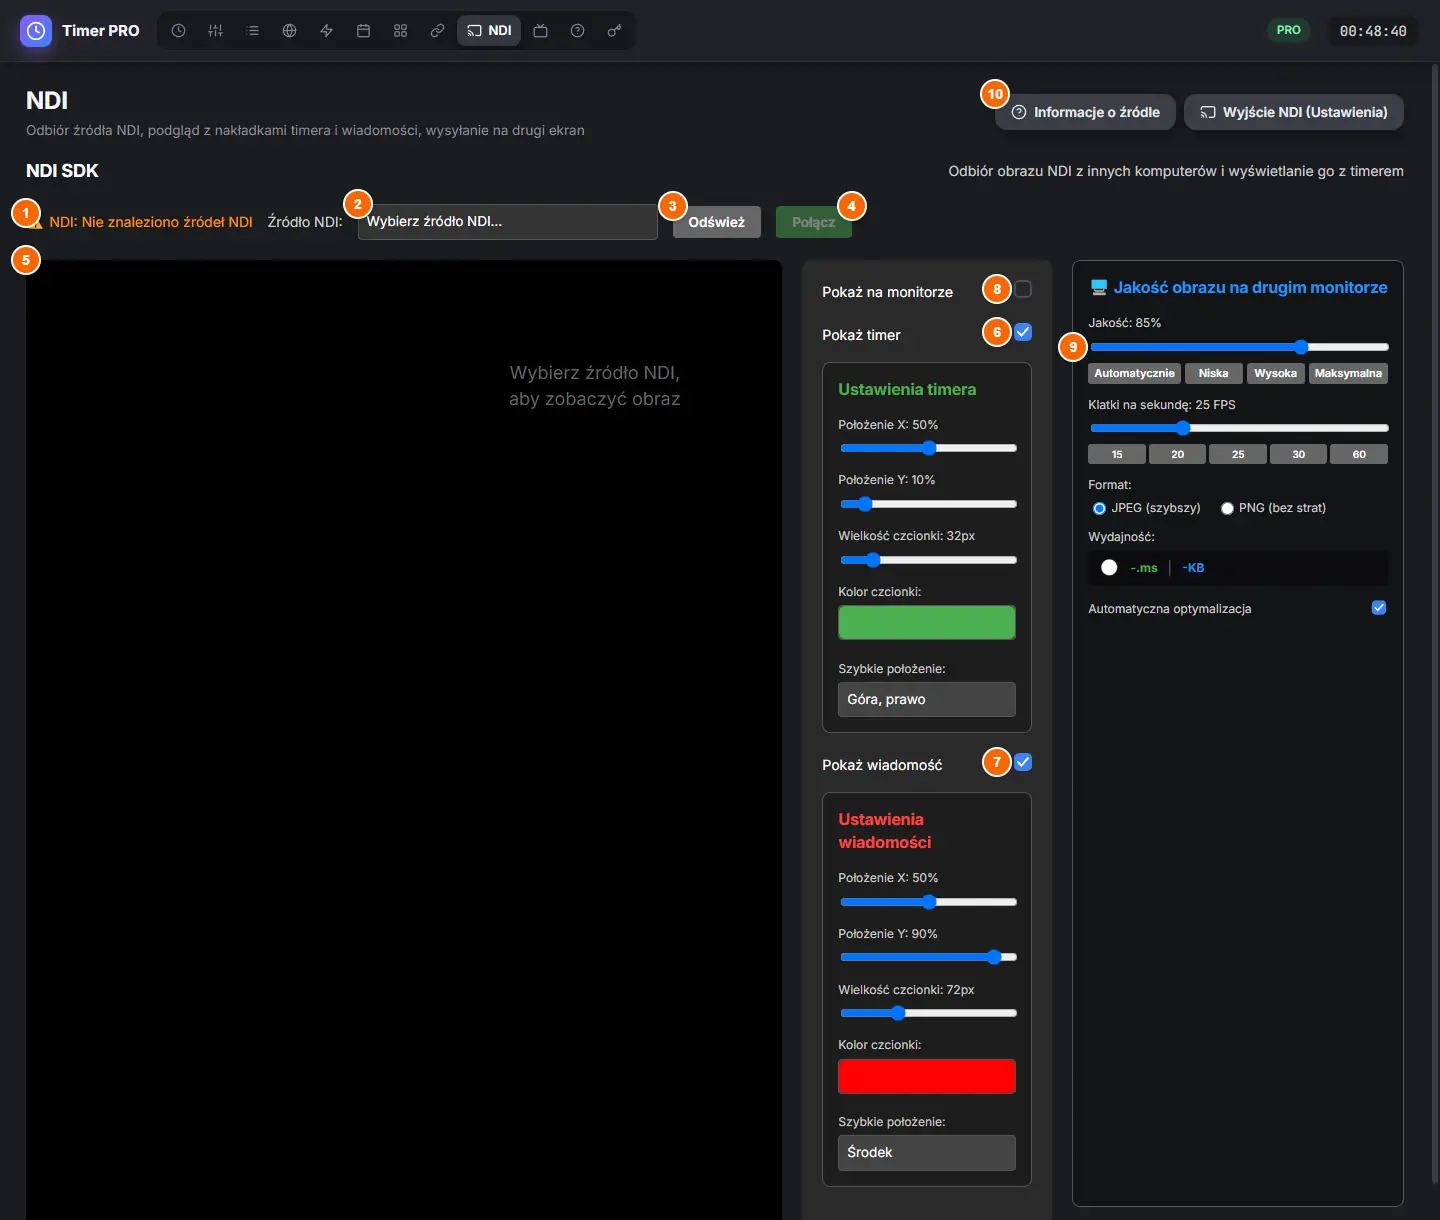
Task: Click the chain link toolbar icon
Action: pos(437,31)
